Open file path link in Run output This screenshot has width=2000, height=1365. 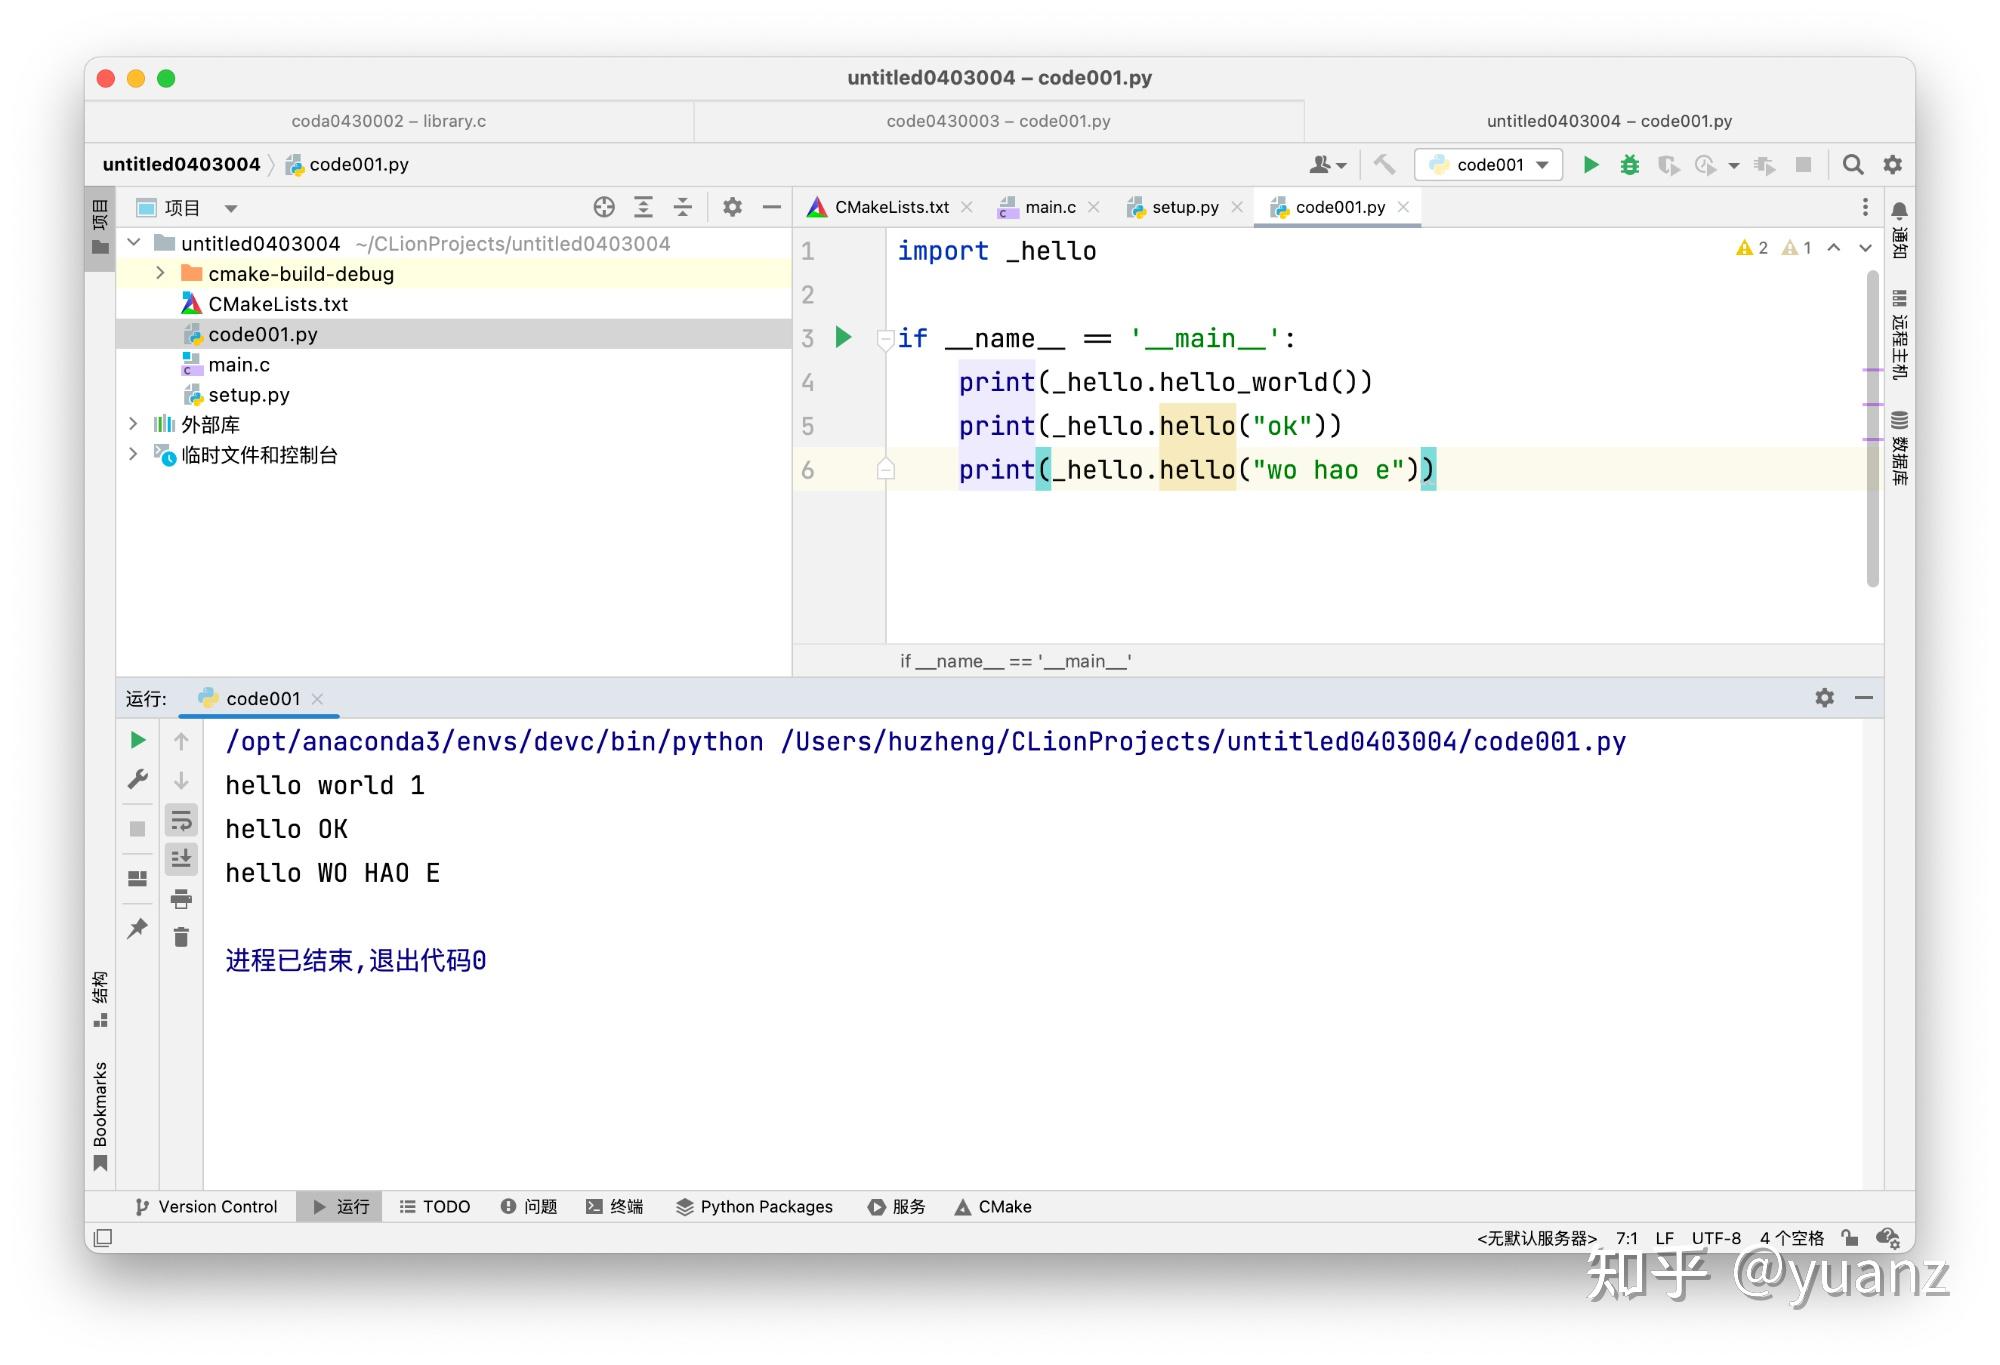(x=1203, y=742)
